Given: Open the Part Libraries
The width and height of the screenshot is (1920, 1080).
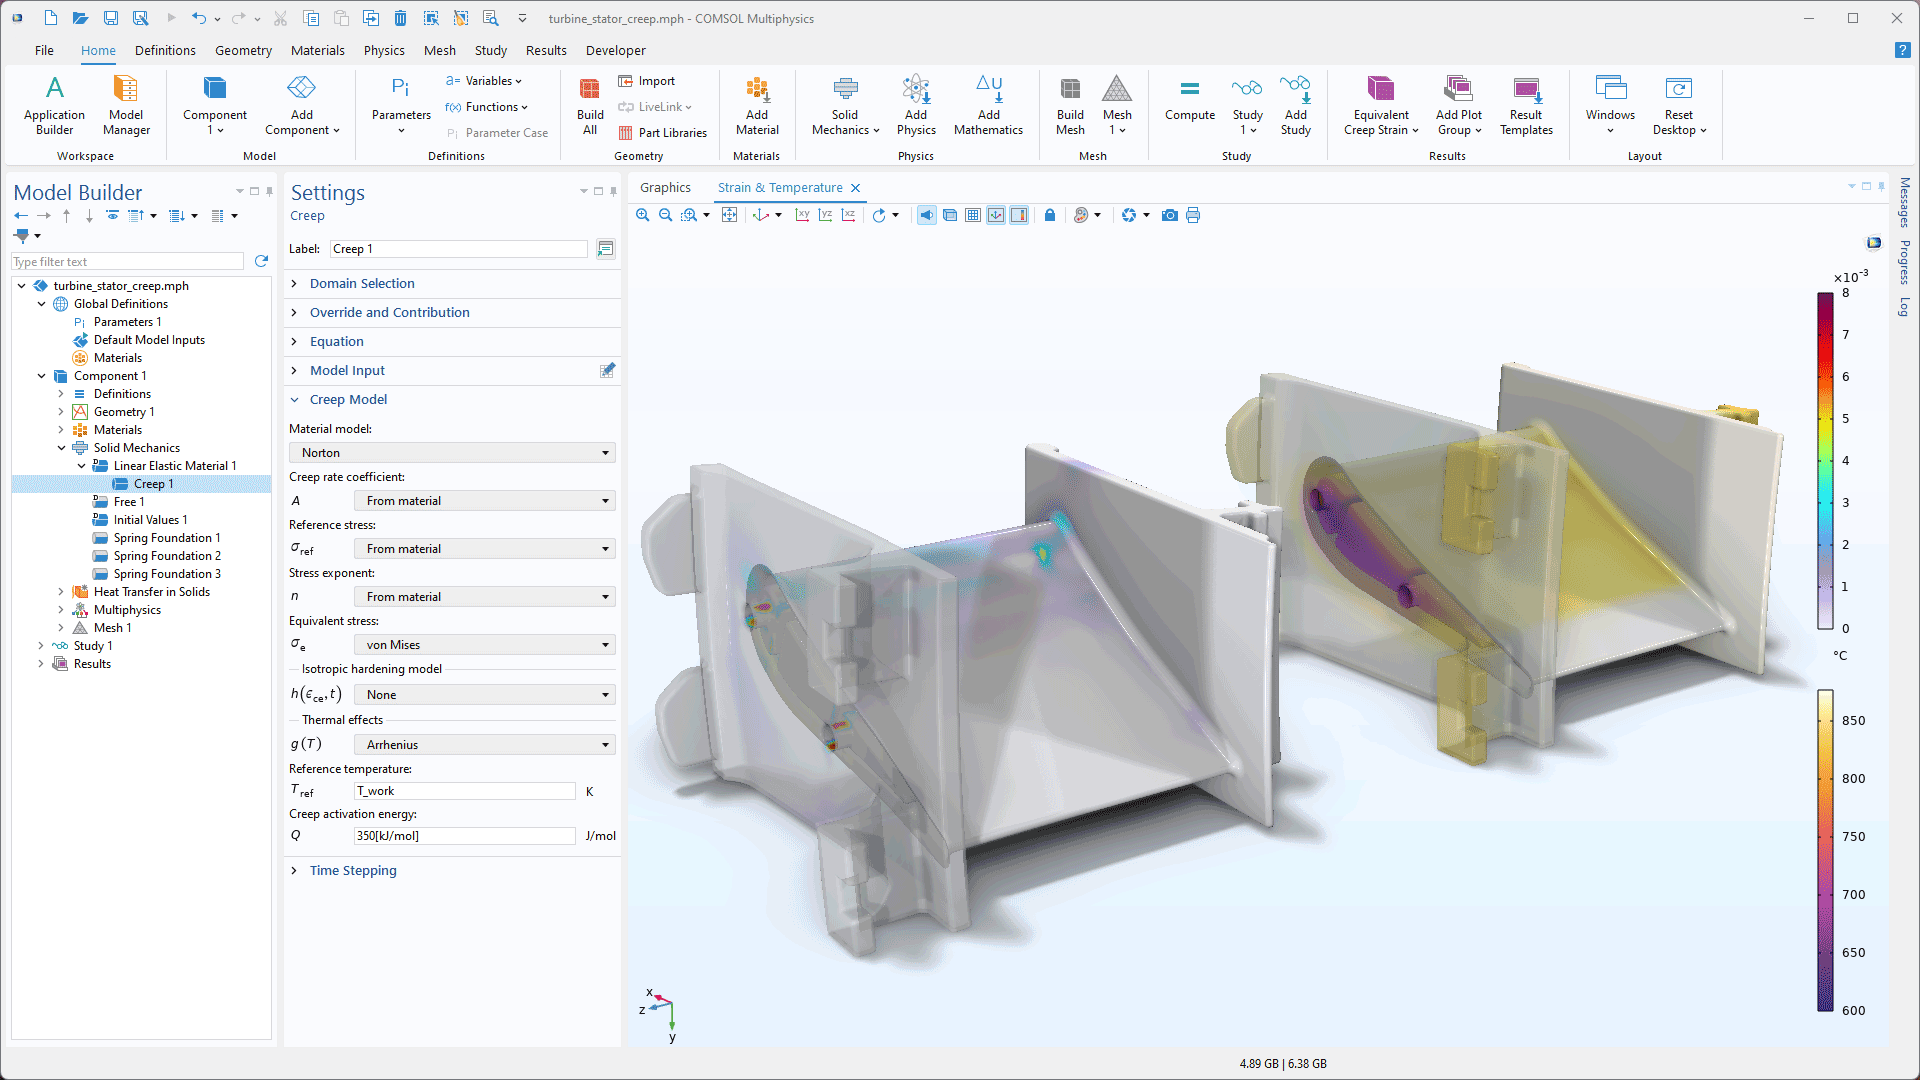Looking at the screenshot, I should [662, 133].
